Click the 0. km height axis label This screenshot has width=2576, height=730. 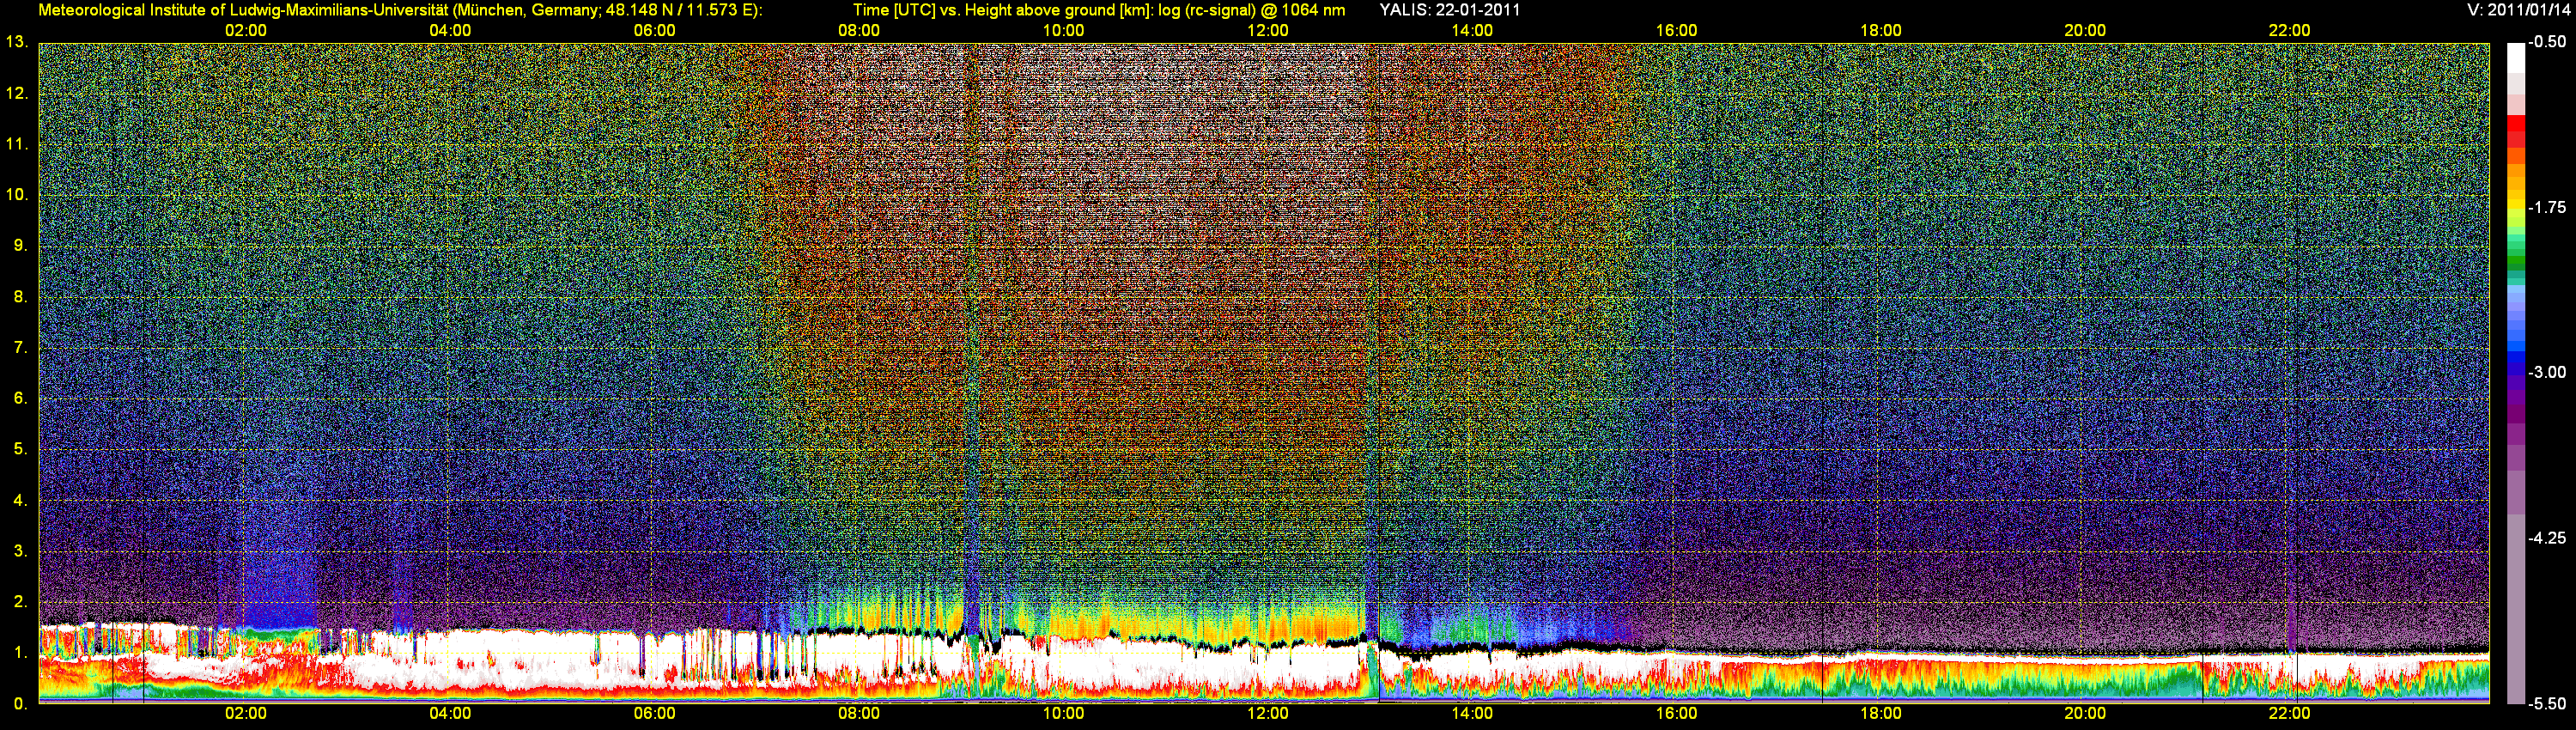click(x=20, y=704)
